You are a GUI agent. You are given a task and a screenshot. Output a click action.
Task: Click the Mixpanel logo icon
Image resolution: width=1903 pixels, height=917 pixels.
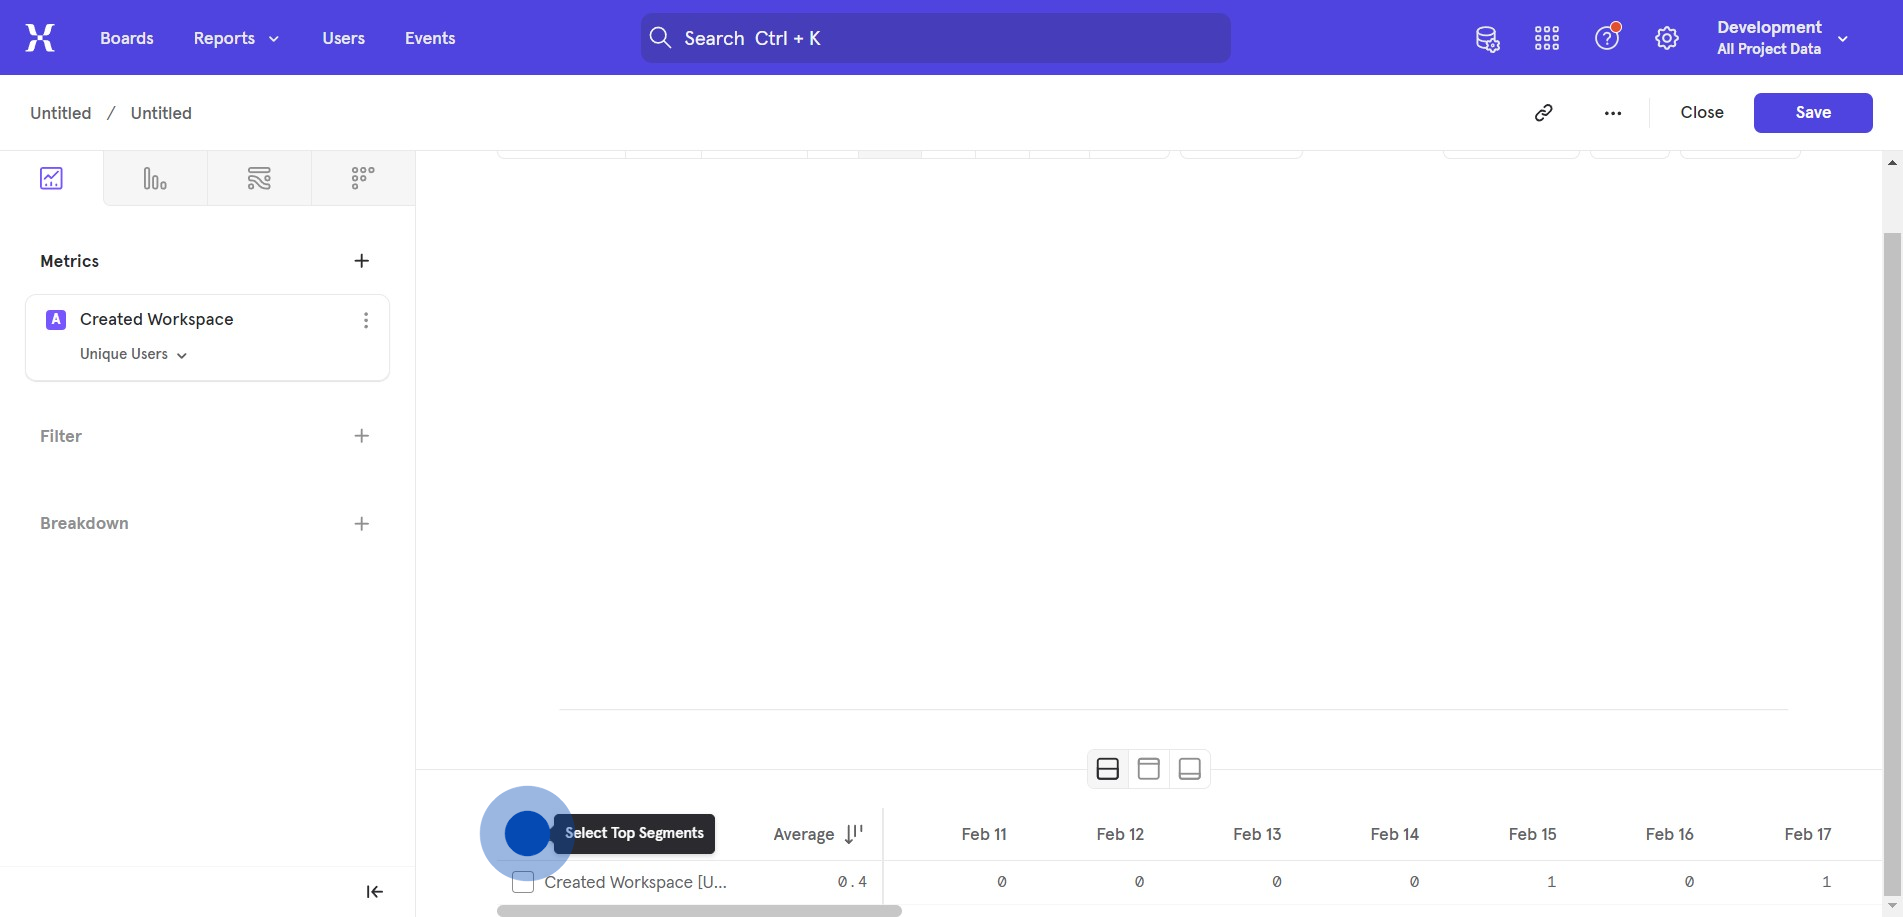[x=40, y=38]
